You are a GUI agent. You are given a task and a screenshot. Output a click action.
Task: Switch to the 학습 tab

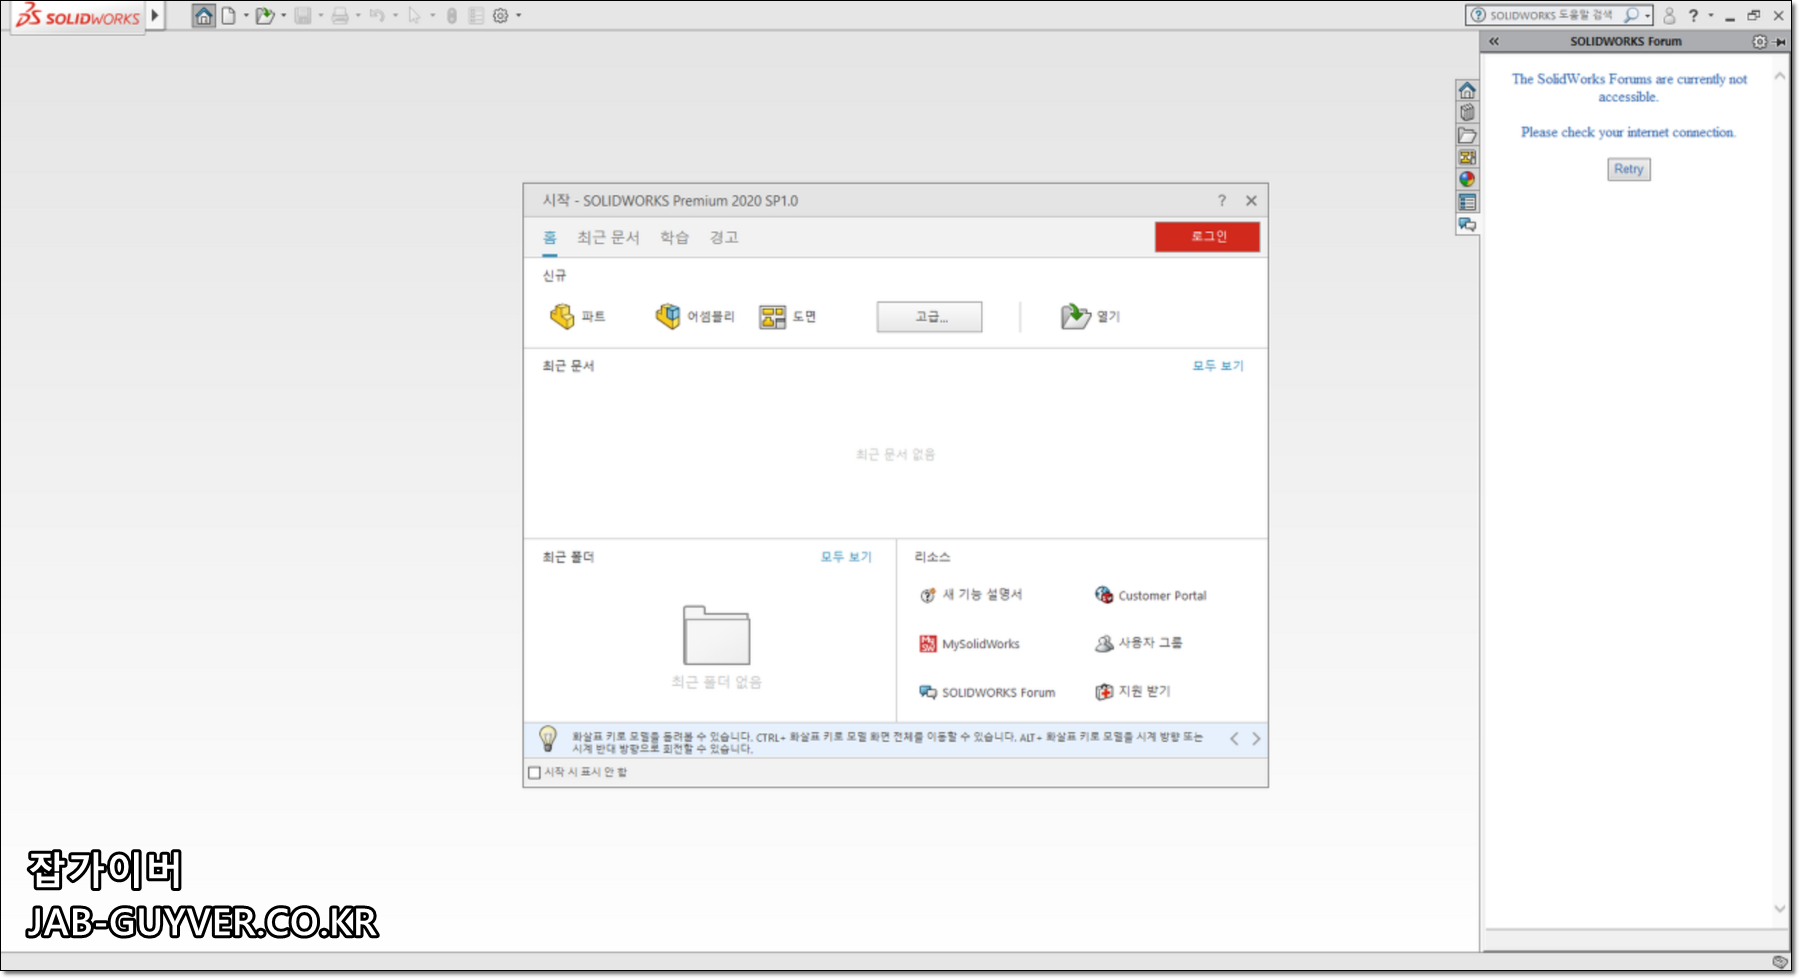675,237
